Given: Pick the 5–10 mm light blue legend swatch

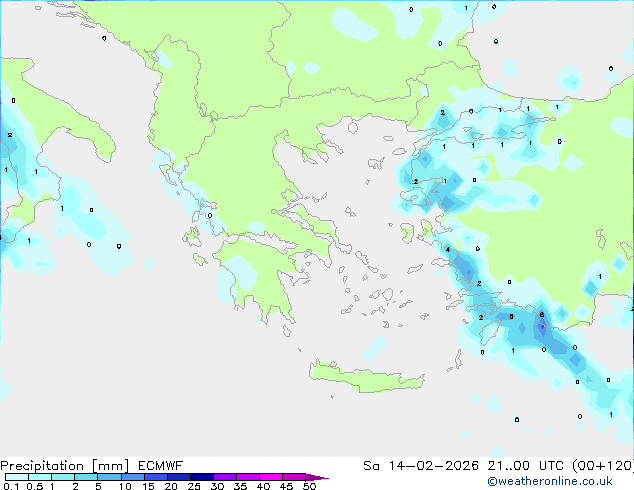Looking at the screenshot, I should tap(109, 477).
